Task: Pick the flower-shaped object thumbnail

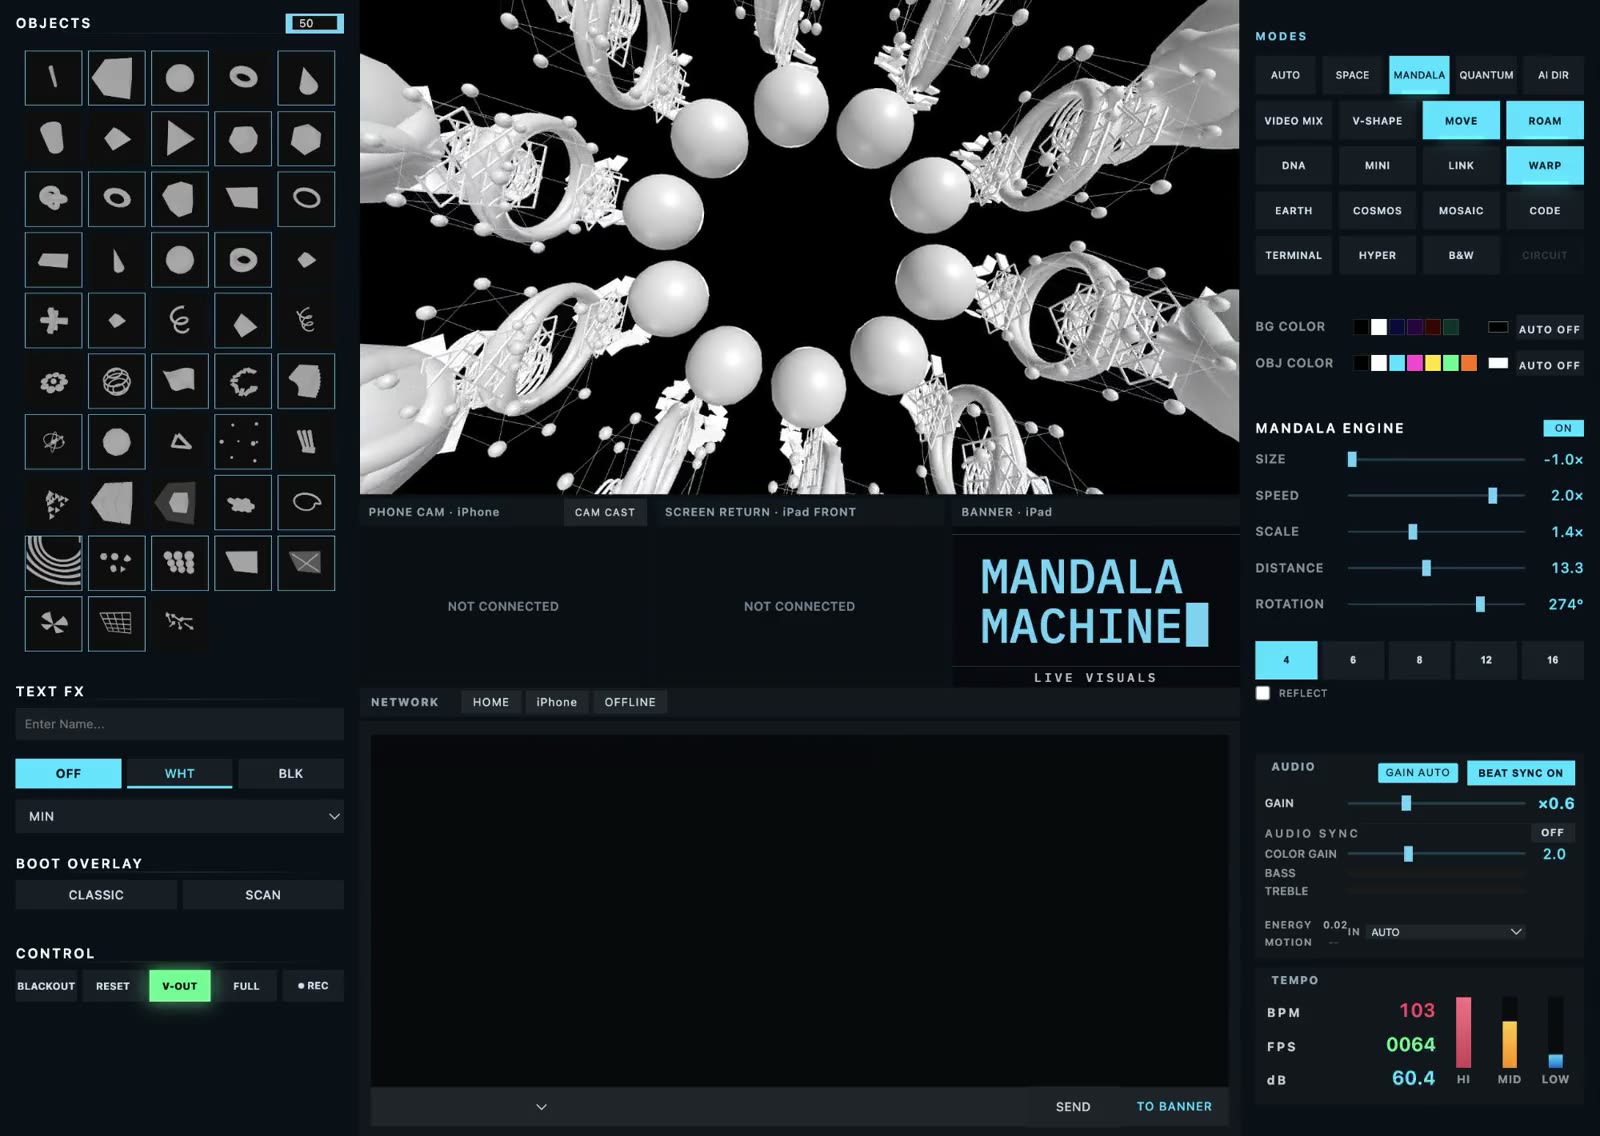Action: click(x=54, y=381)
